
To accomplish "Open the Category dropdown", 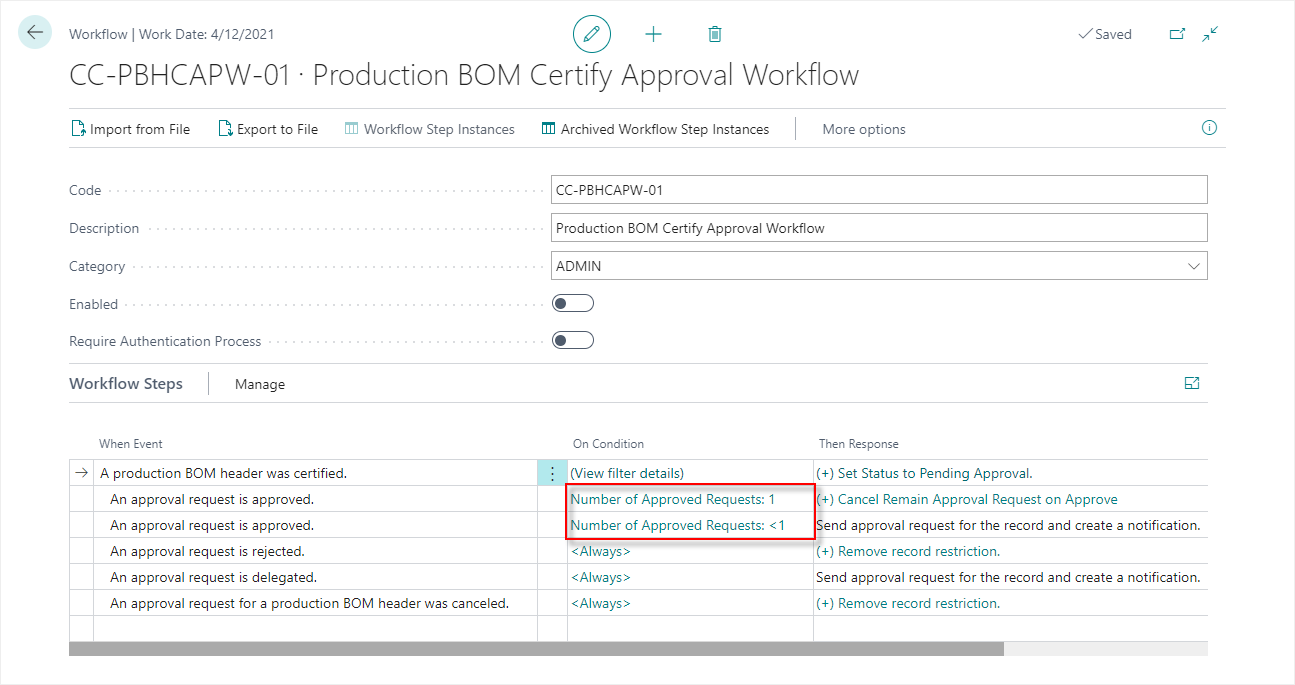I will [x=1193, y=265].
